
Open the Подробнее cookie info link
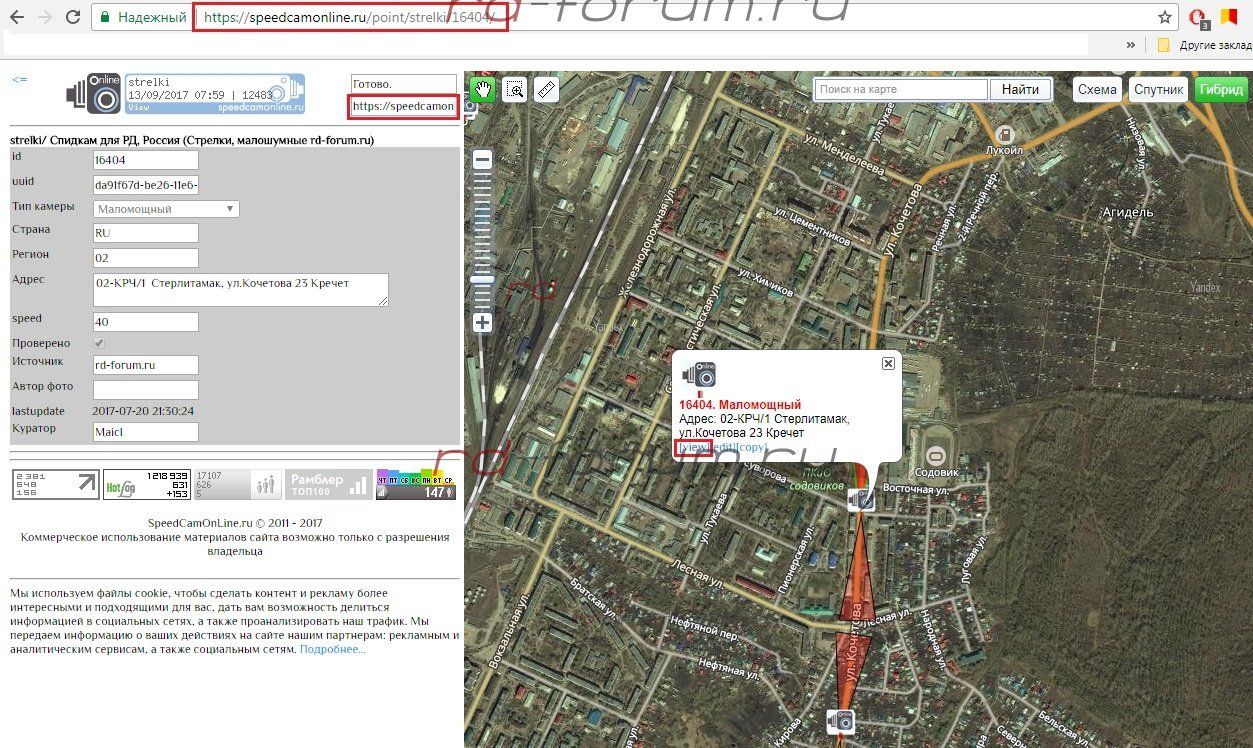[332, 650]
